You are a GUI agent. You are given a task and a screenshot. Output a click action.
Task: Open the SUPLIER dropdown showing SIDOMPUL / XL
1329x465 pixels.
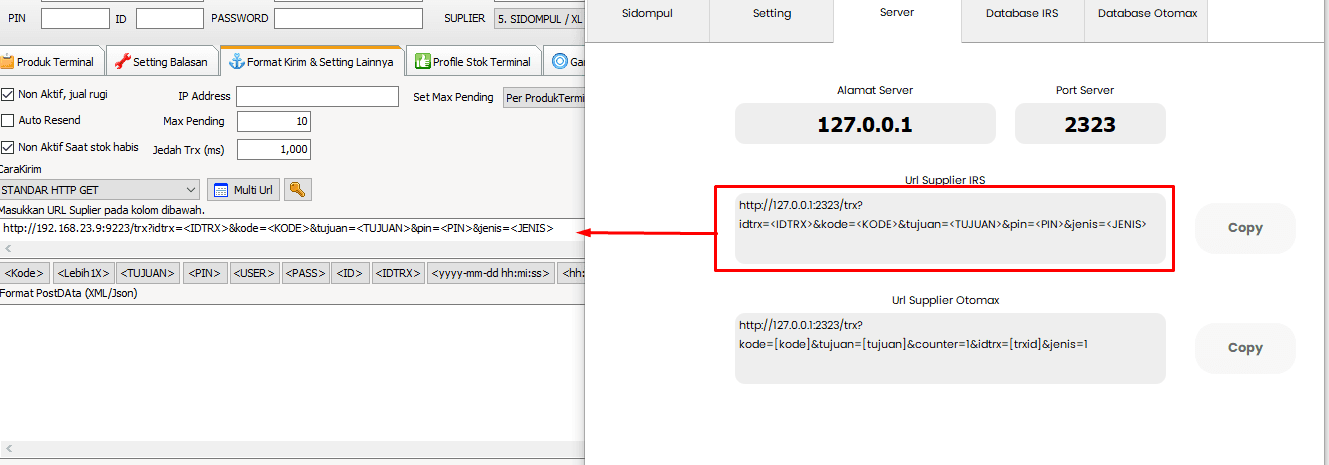[539, 19]
